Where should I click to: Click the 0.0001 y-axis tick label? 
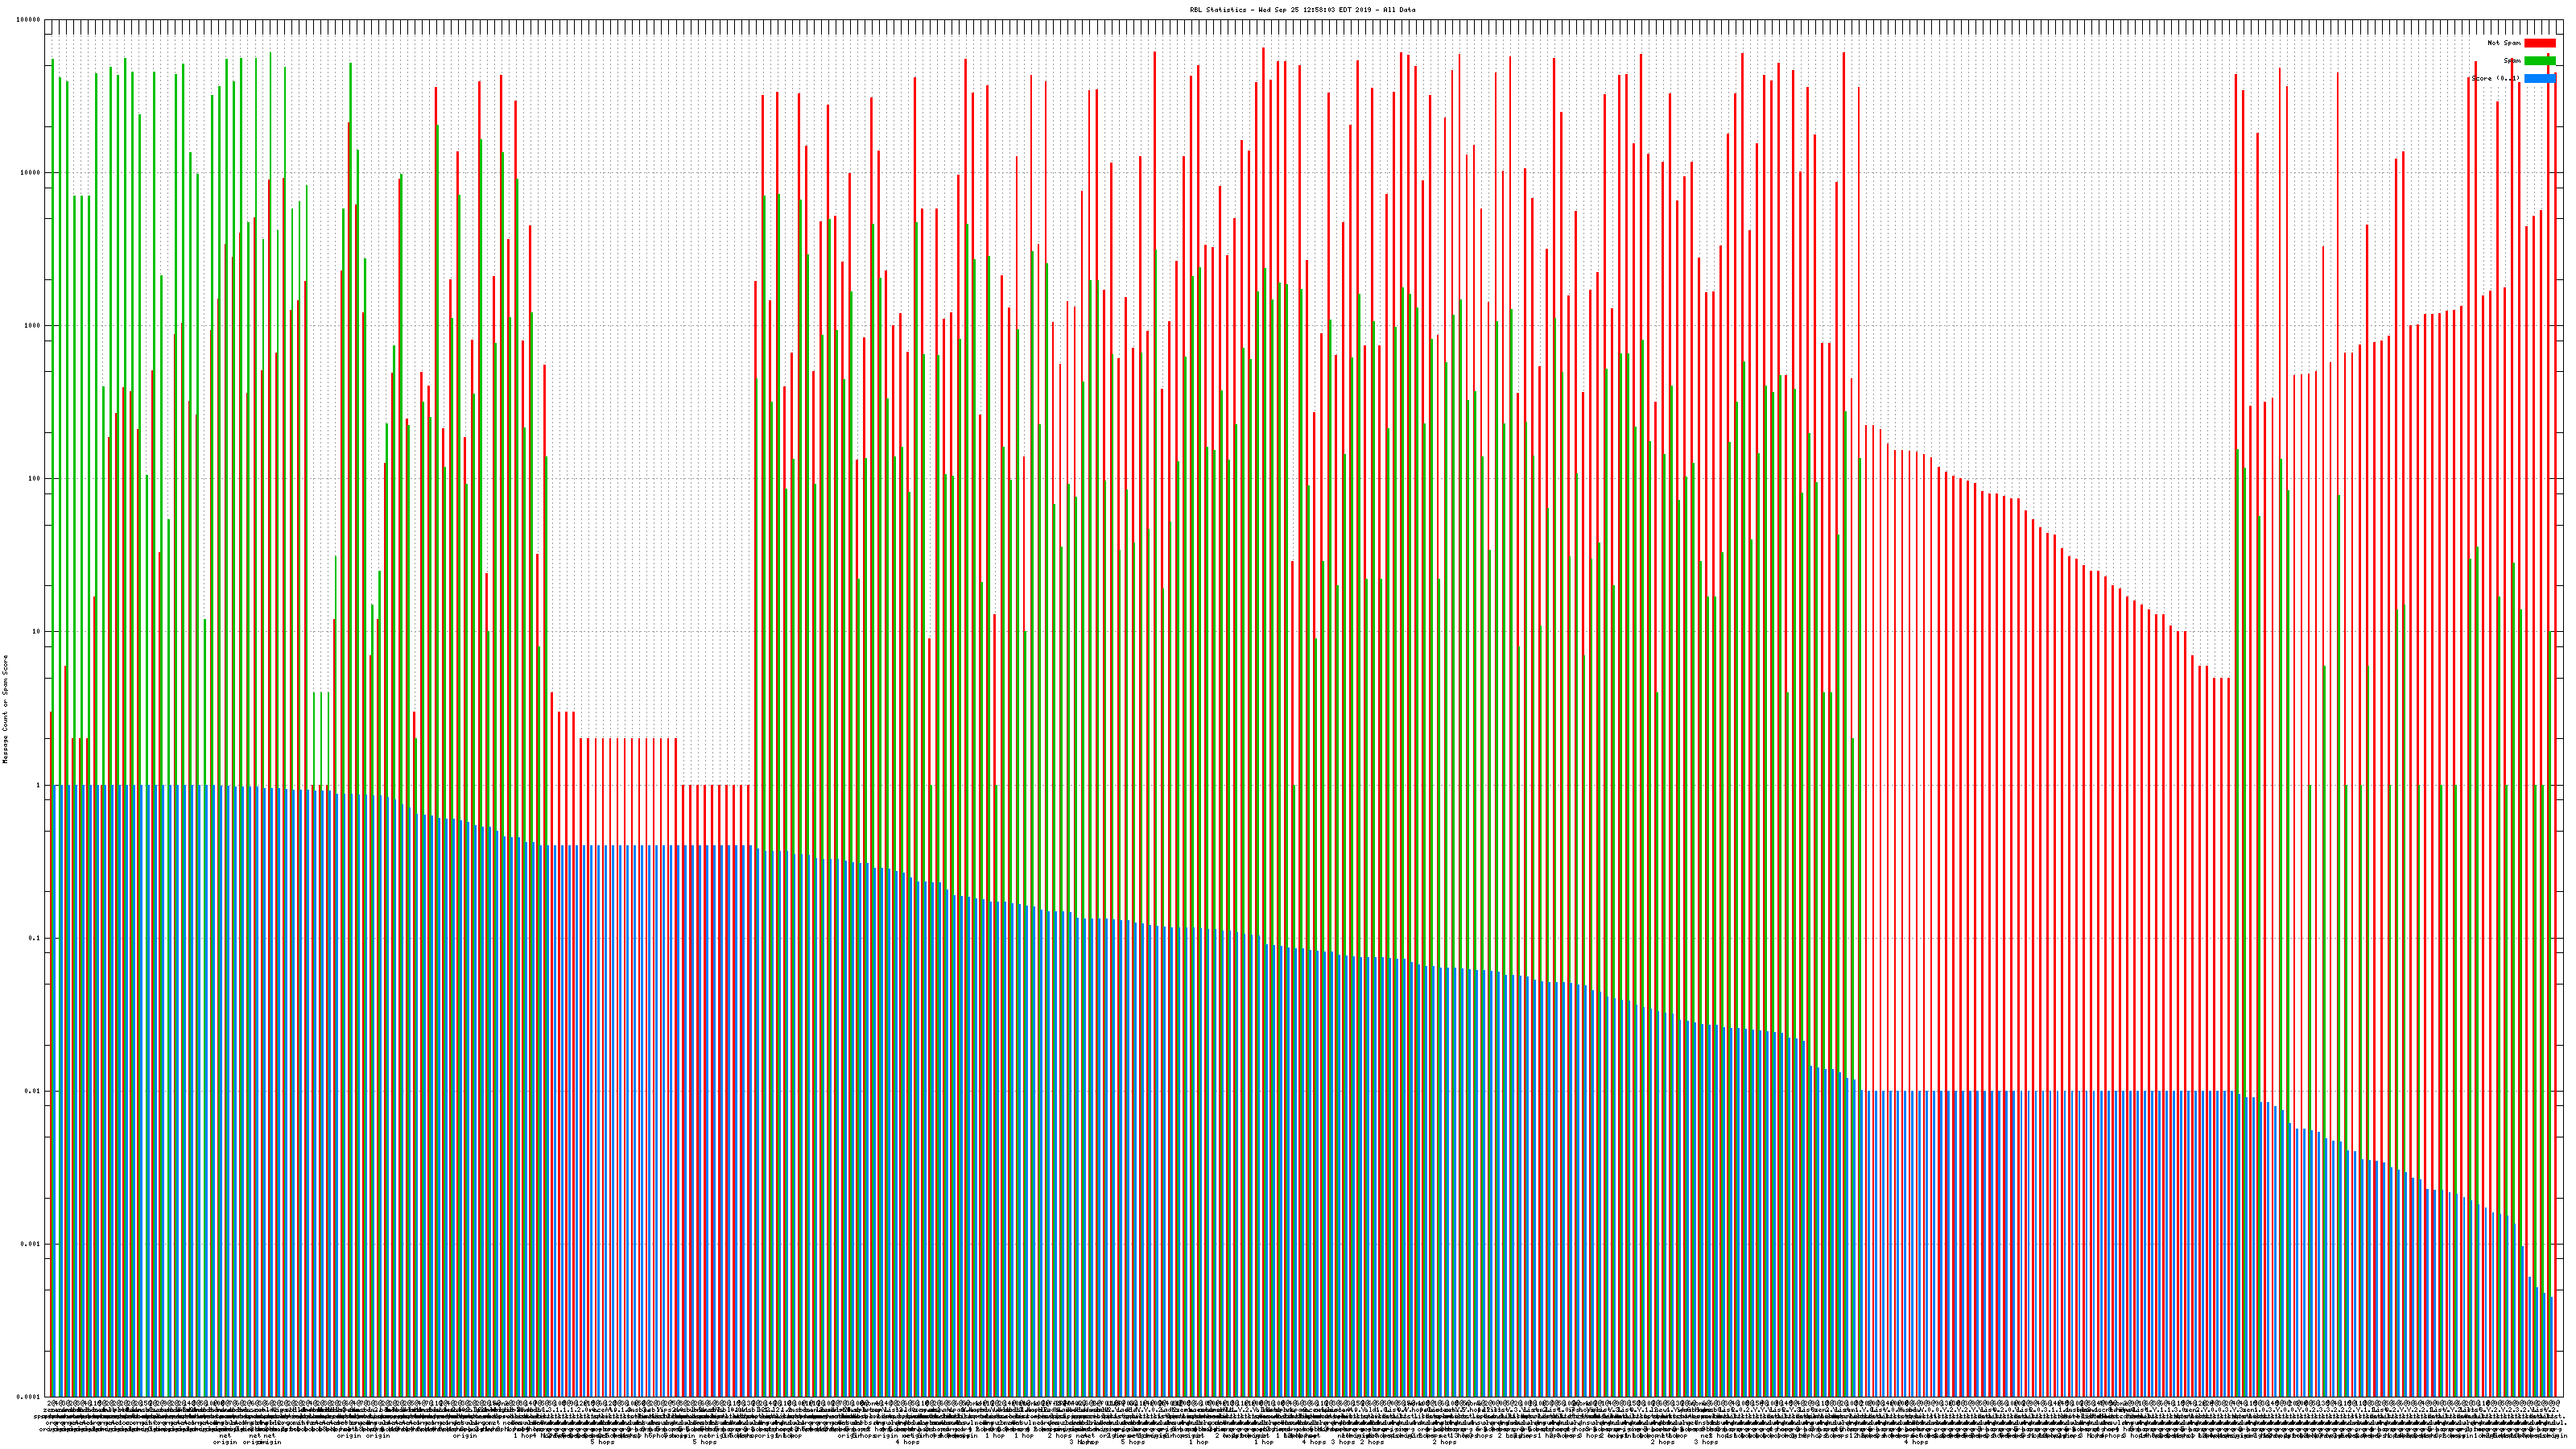tap(29, 1396)
